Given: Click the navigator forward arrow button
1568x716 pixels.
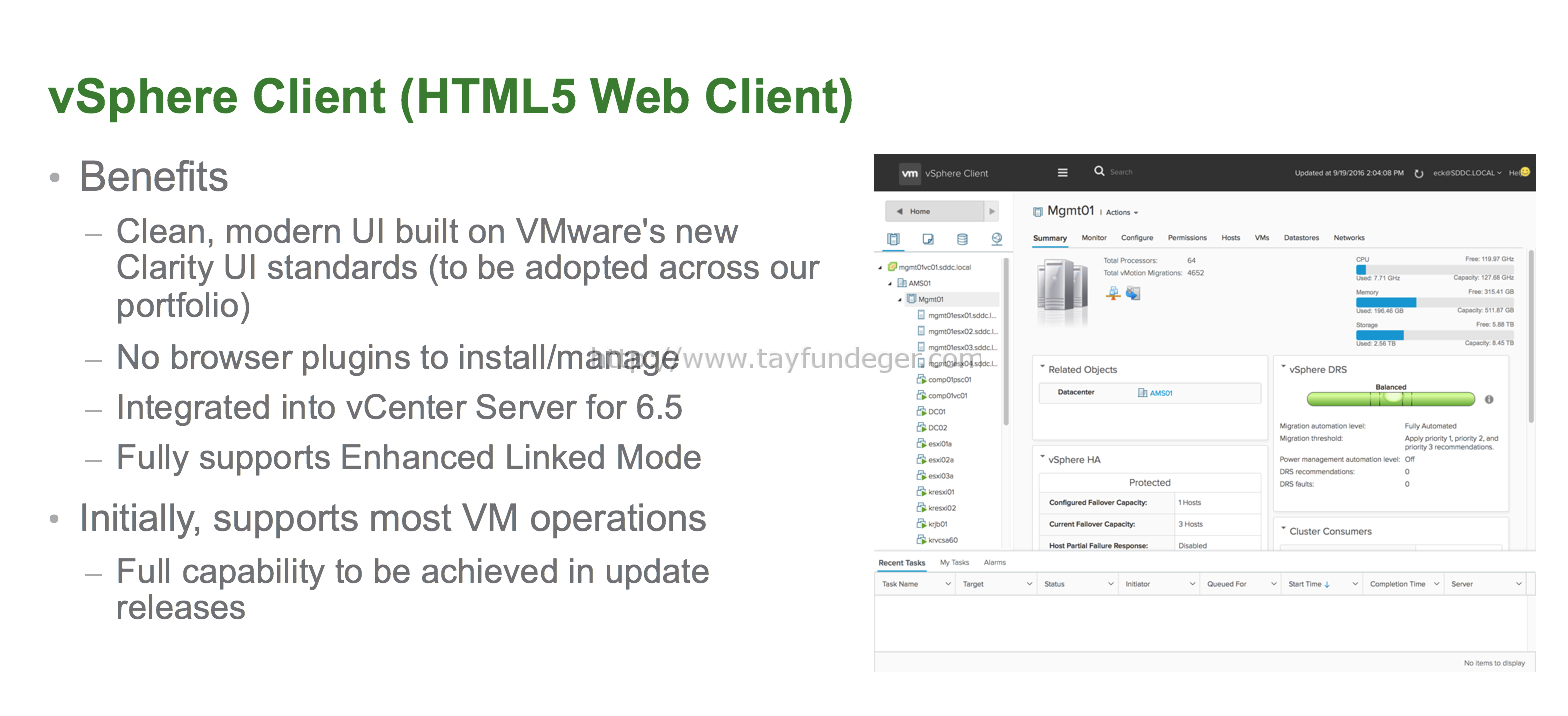Looking at the screenshot, I should coord(991,211).
